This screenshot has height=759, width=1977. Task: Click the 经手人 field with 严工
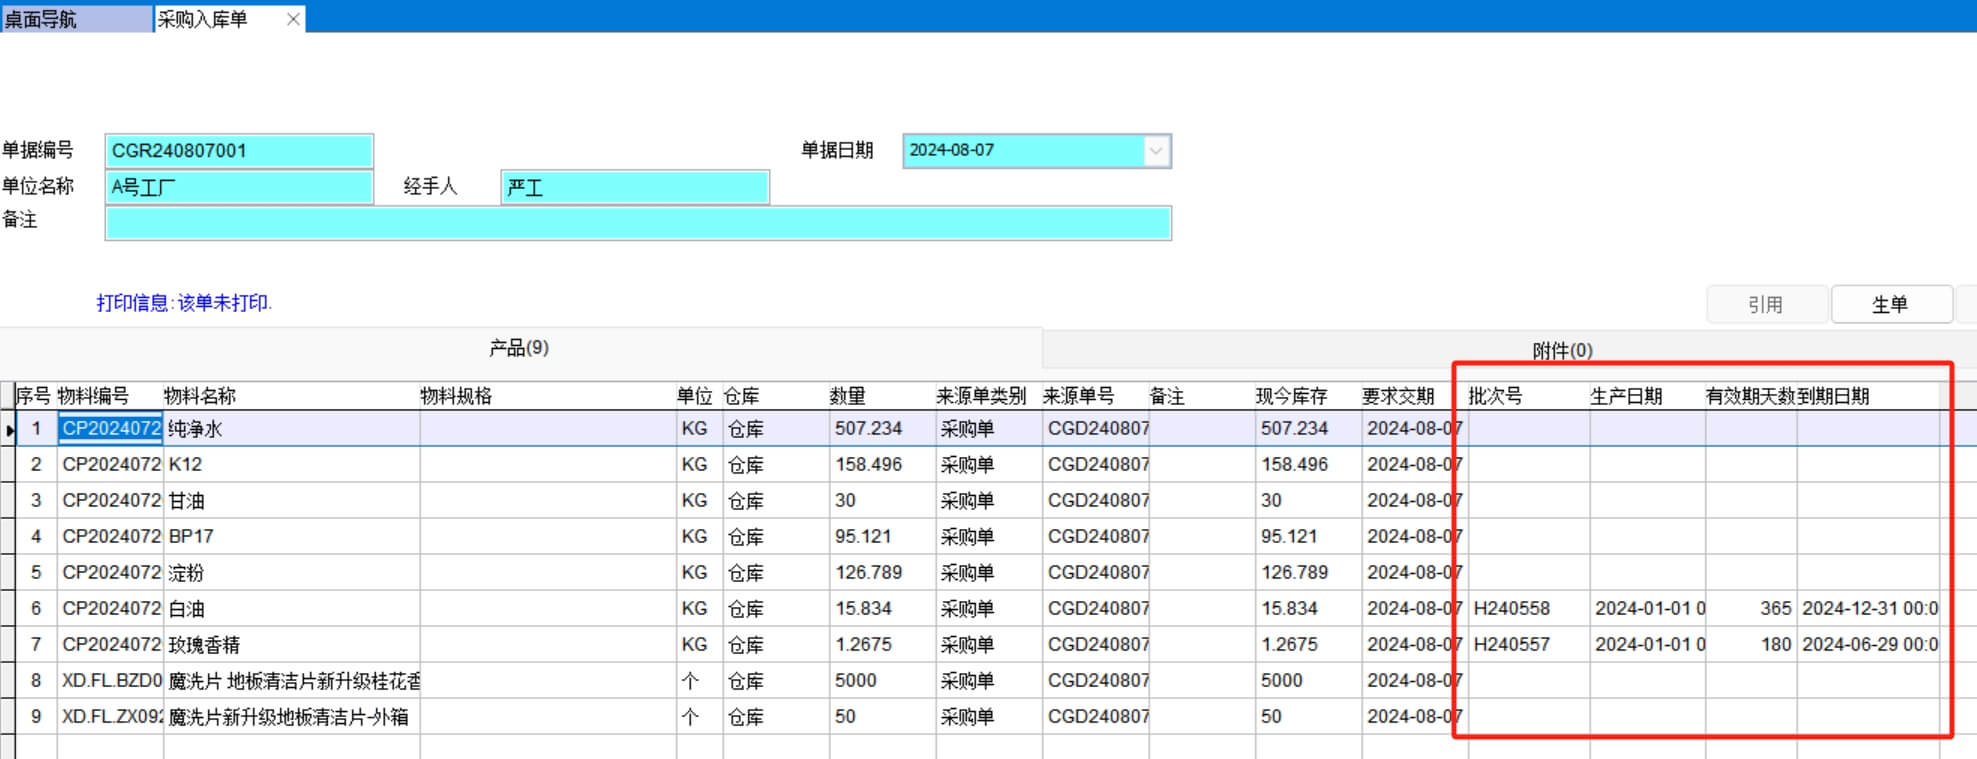pos(634,187)
